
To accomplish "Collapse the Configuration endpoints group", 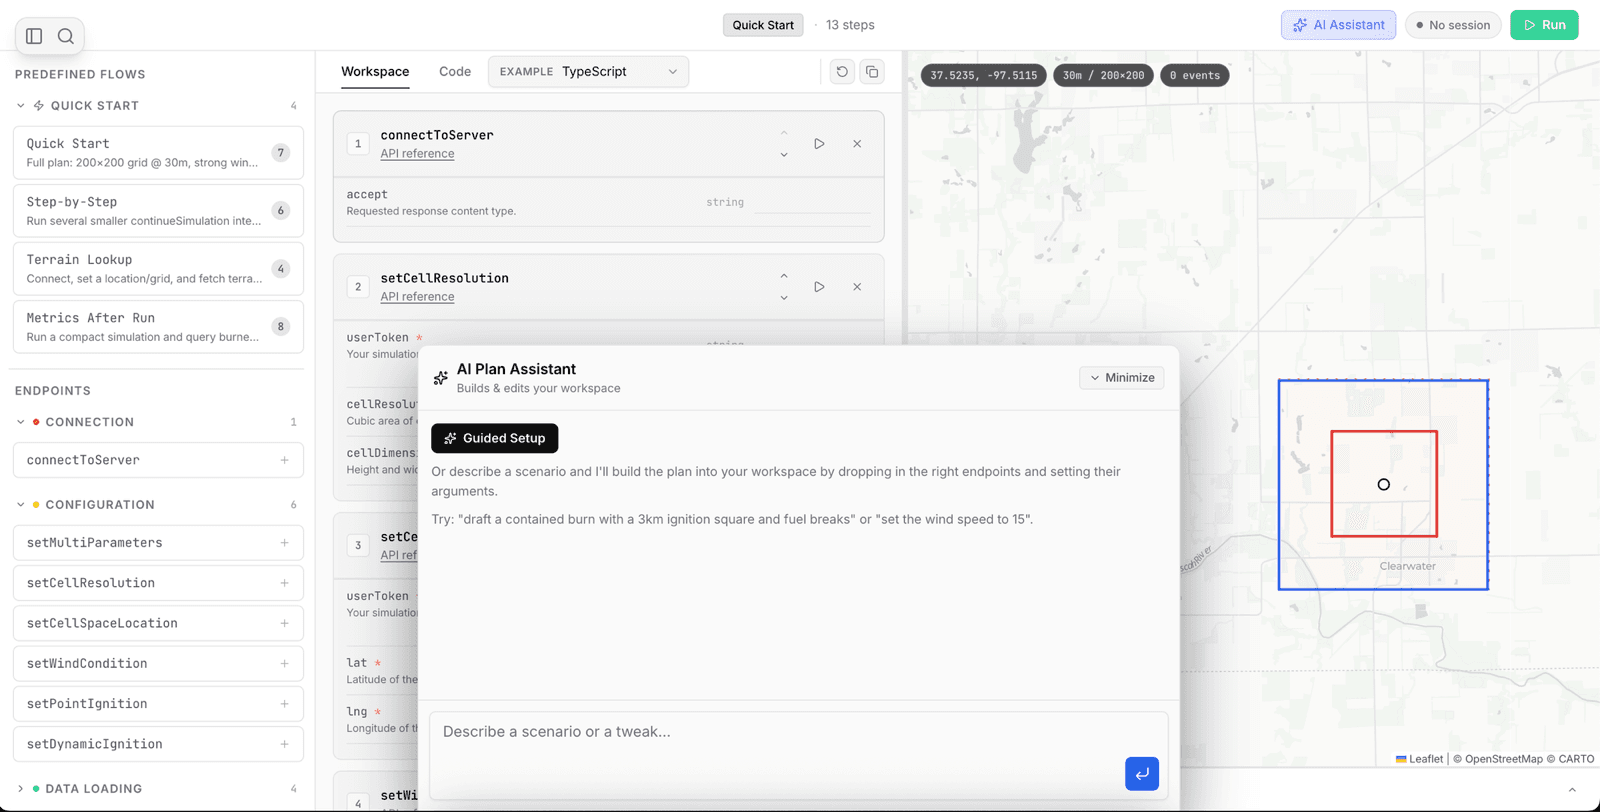I will pyautogui.click(x=21, y=505).
